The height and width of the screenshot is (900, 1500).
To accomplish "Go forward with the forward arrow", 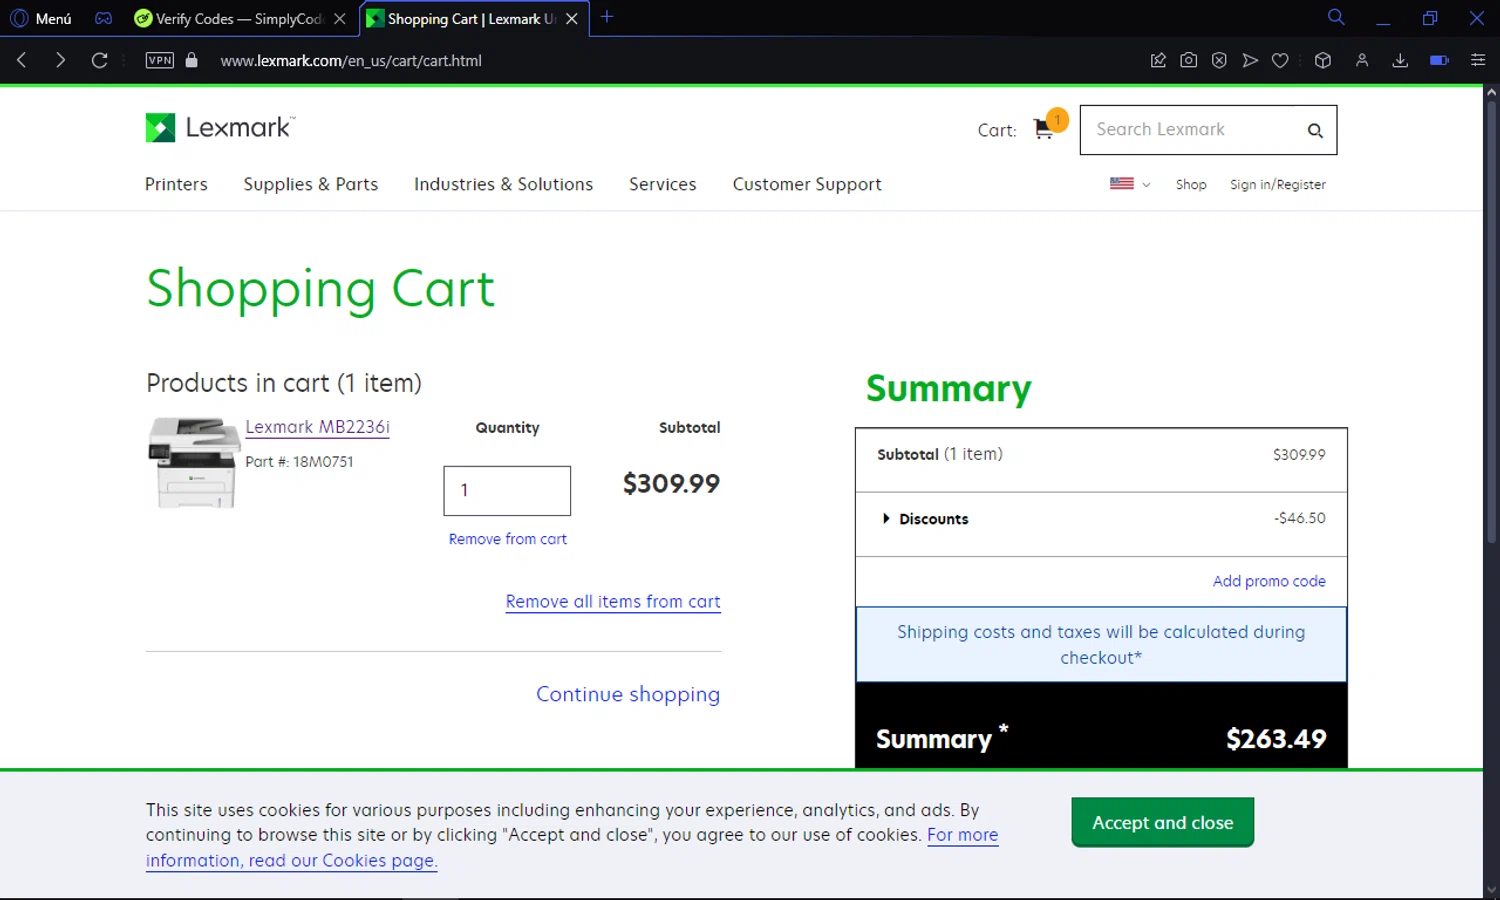I will (60, 60).
